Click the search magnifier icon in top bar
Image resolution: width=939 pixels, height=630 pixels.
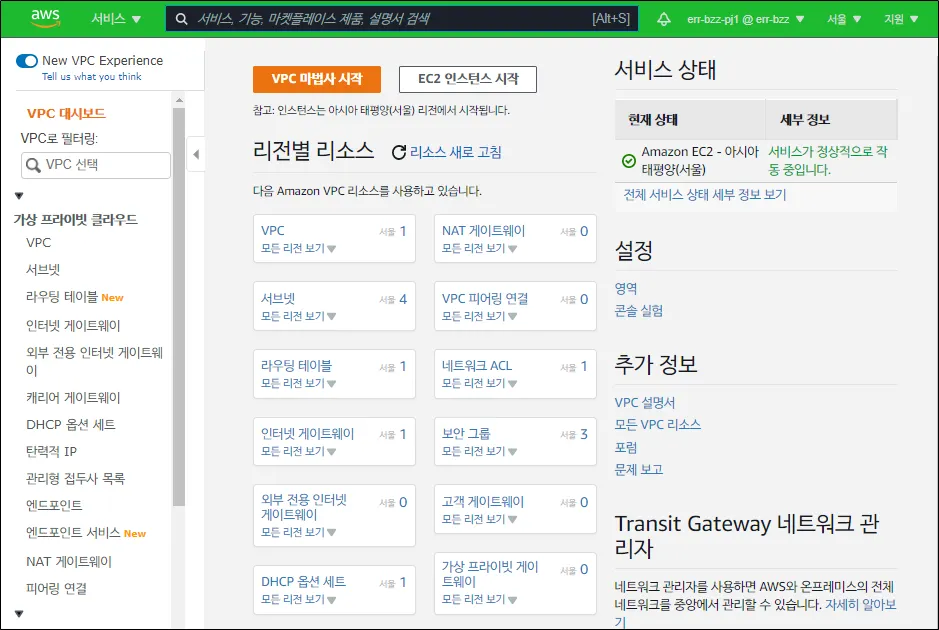coord(181,19)
